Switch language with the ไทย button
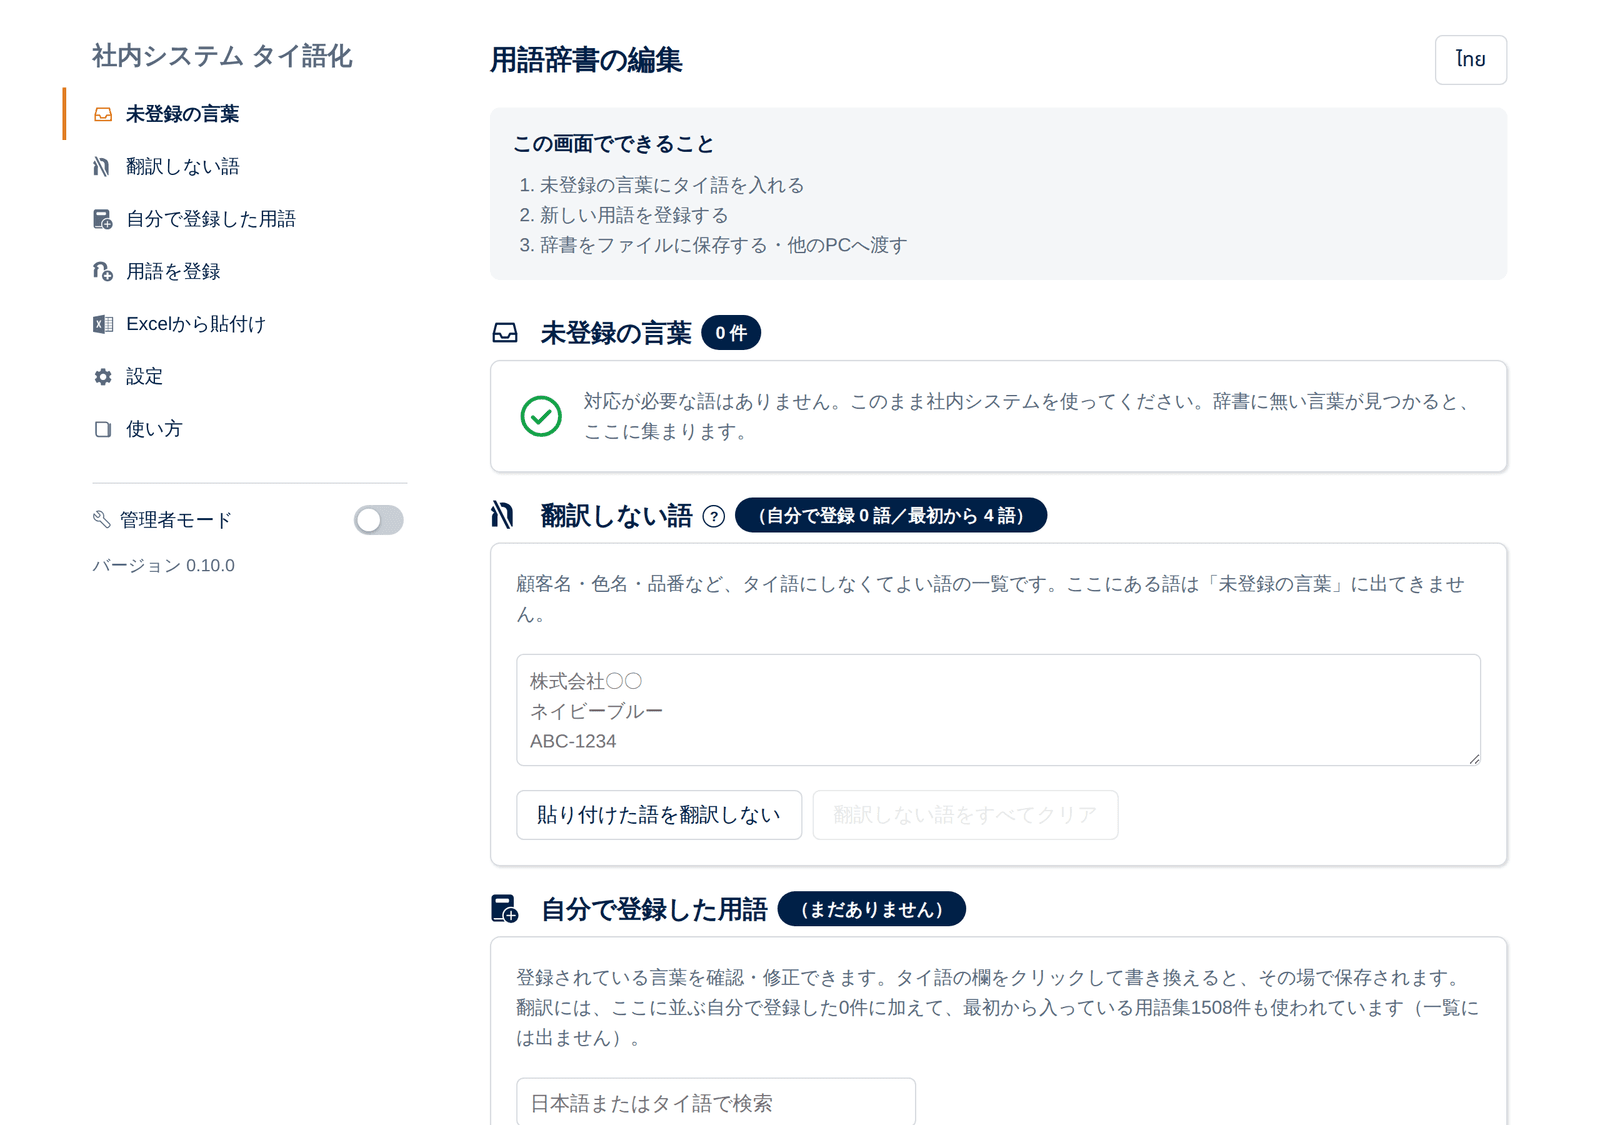 (x=1471, y=60)
